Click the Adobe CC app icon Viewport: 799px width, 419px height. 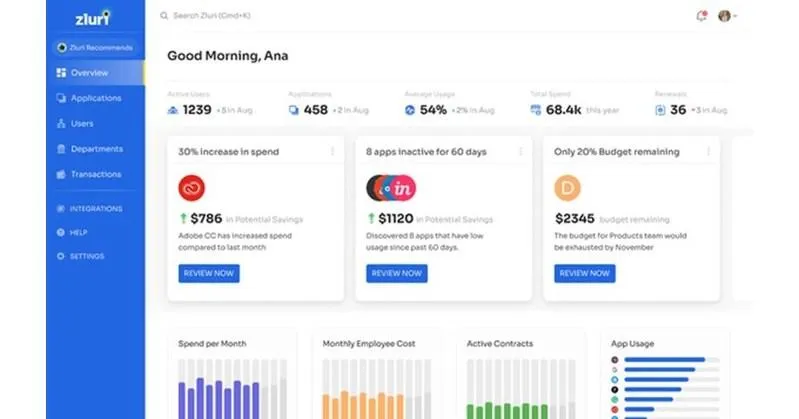coord(192,188)
